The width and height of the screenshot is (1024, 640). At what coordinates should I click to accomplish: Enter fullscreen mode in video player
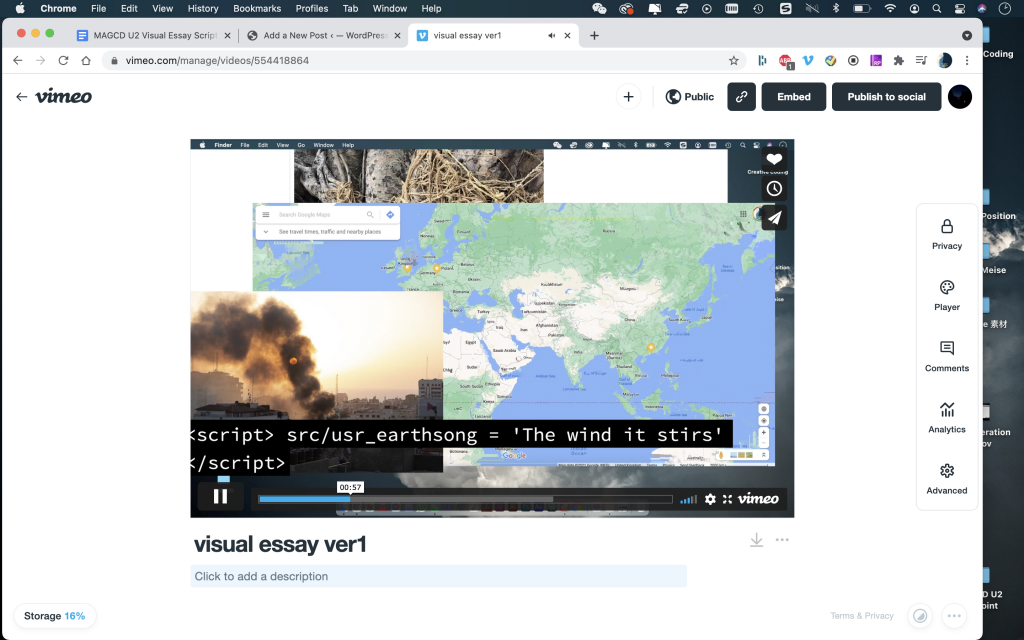tap(727, 499)
